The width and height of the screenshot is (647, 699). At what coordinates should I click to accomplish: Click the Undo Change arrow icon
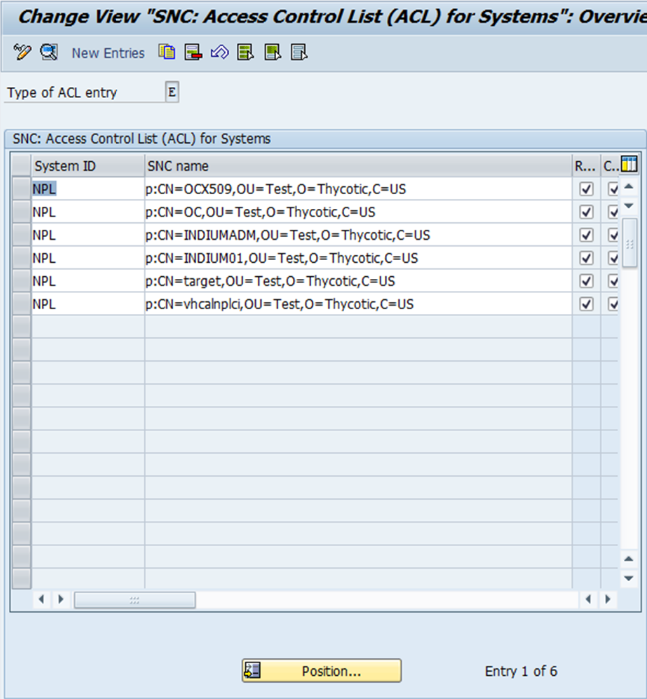pyautogui.click(x=219, y=52)
